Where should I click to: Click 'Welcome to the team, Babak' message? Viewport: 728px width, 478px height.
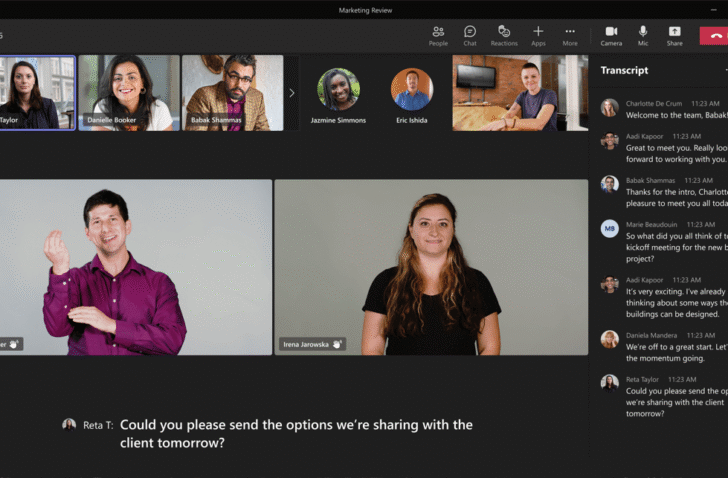click(x=676, y=115)
